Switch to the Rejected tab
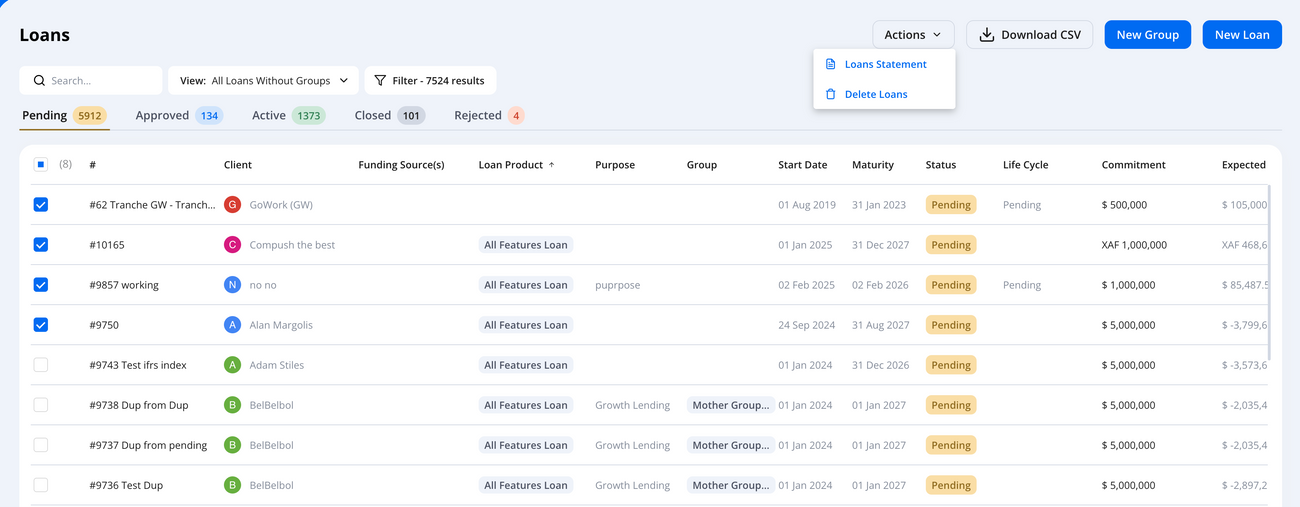This screenshot has height=507, width=1300. tap(489, 115)
